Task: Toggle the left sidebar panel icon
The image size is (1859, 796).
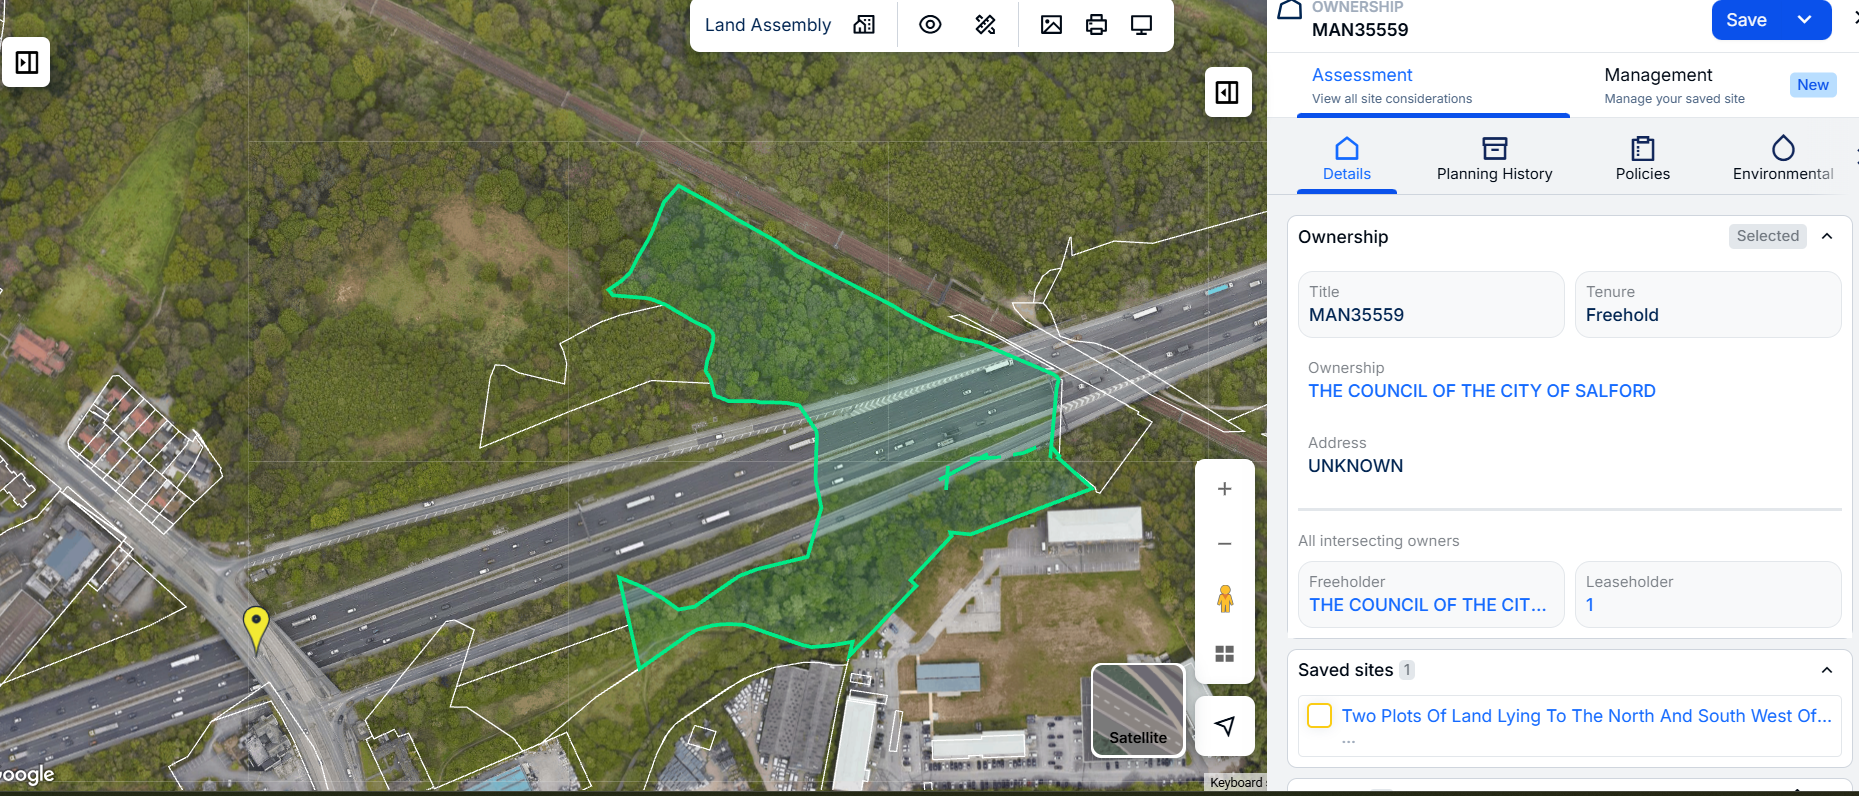Action: click(x=27, y=62)
